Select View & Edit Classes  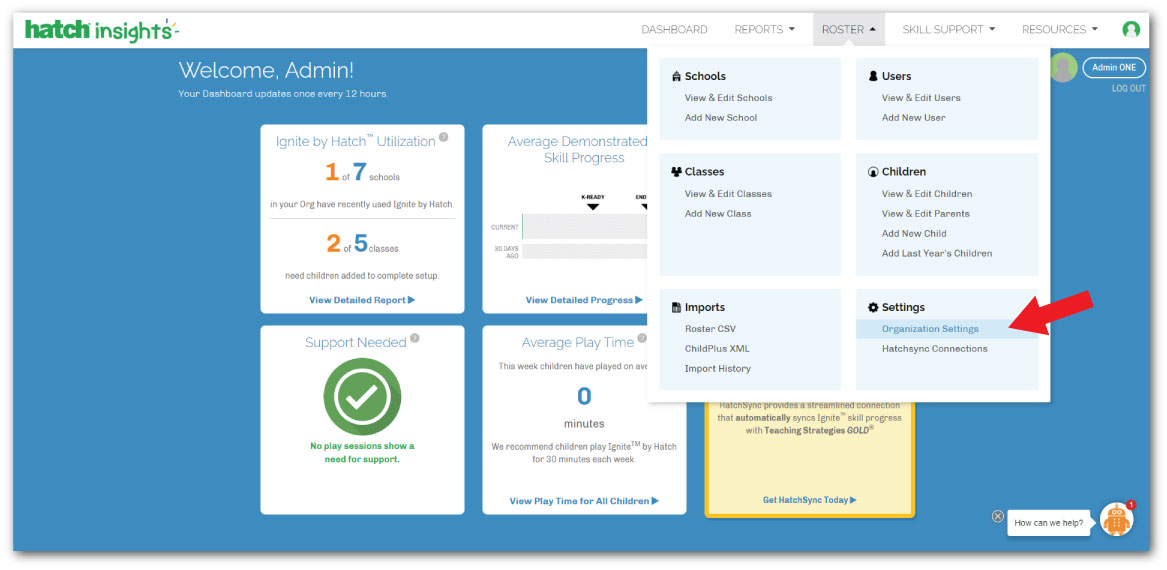(x=729, y=193)
